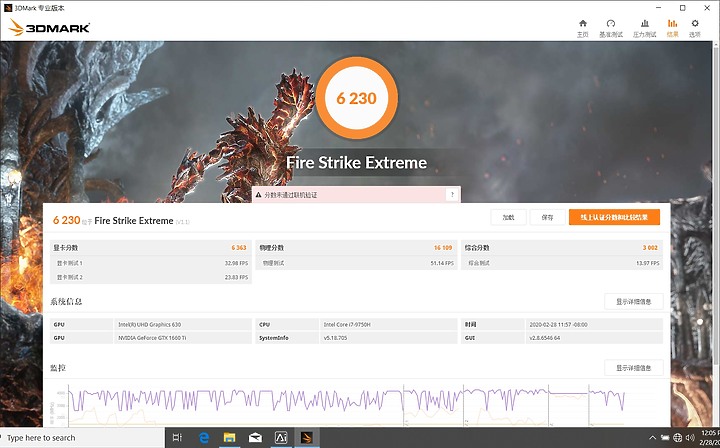Screen dimensions: 720x448
Task: Click the 3DMark title bar app icon
Action: 8,8
